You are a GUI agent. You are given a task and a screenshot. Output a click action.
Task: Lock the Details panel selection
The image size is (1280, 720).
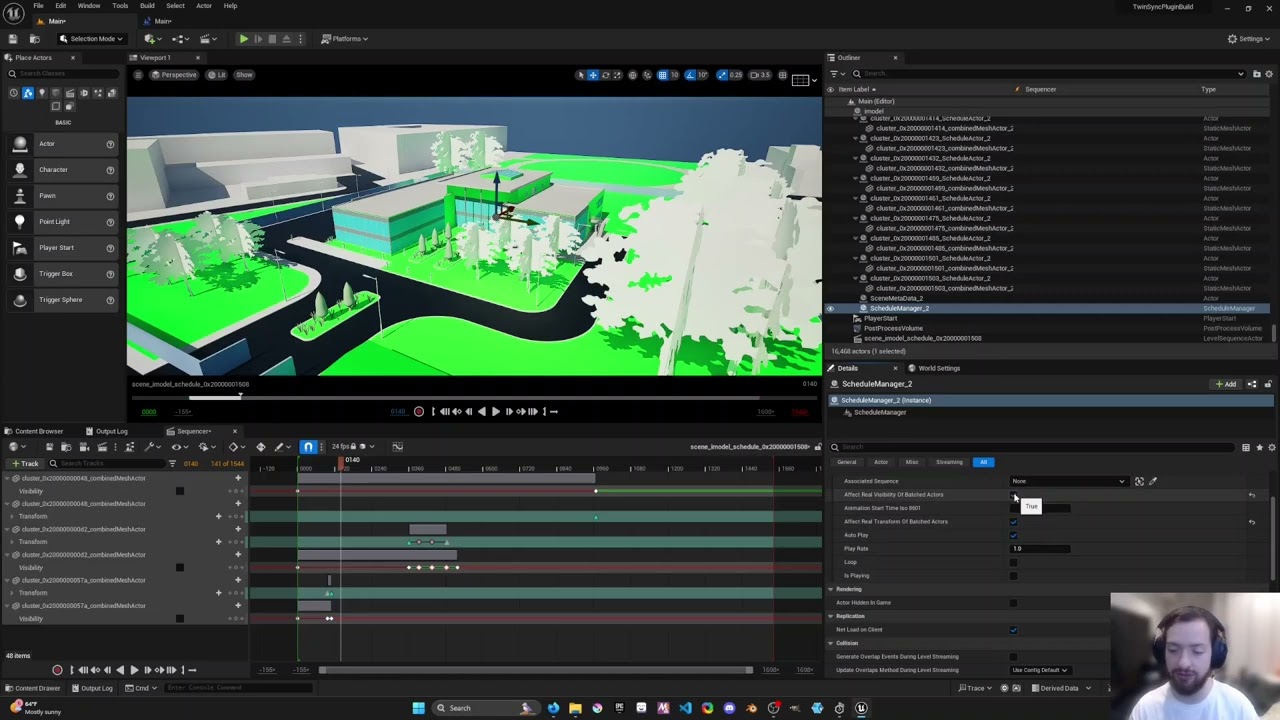tap(1268, 384)
